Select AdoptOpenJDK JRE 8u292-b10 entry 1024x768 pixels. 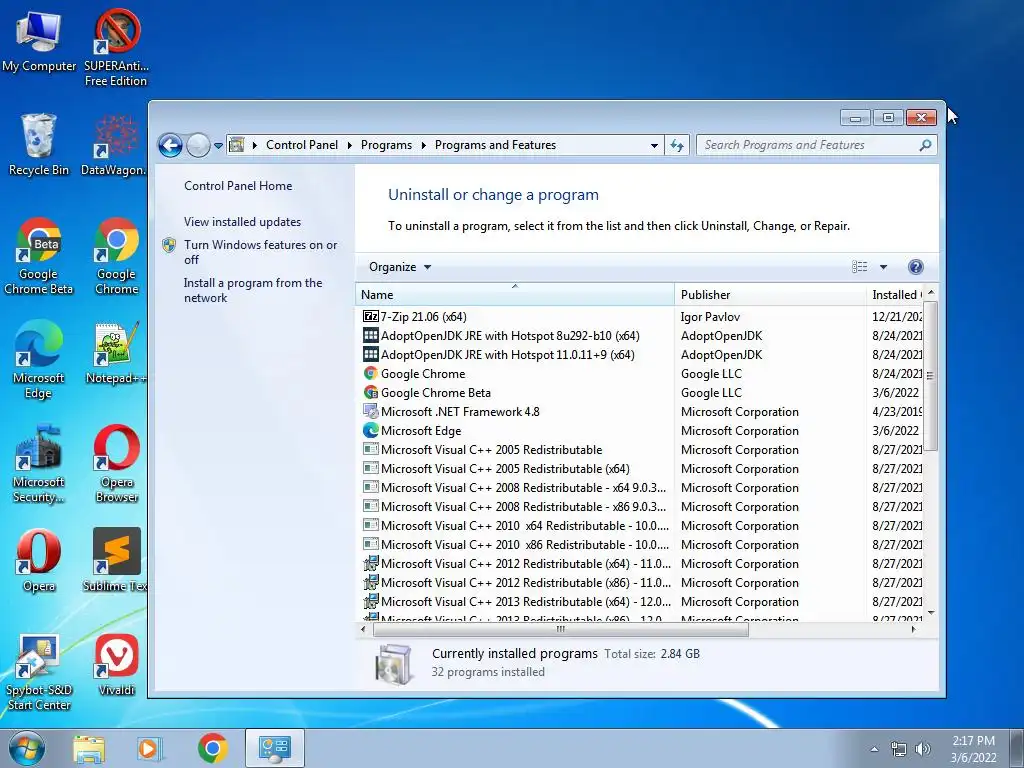click(x=639, y=336)
